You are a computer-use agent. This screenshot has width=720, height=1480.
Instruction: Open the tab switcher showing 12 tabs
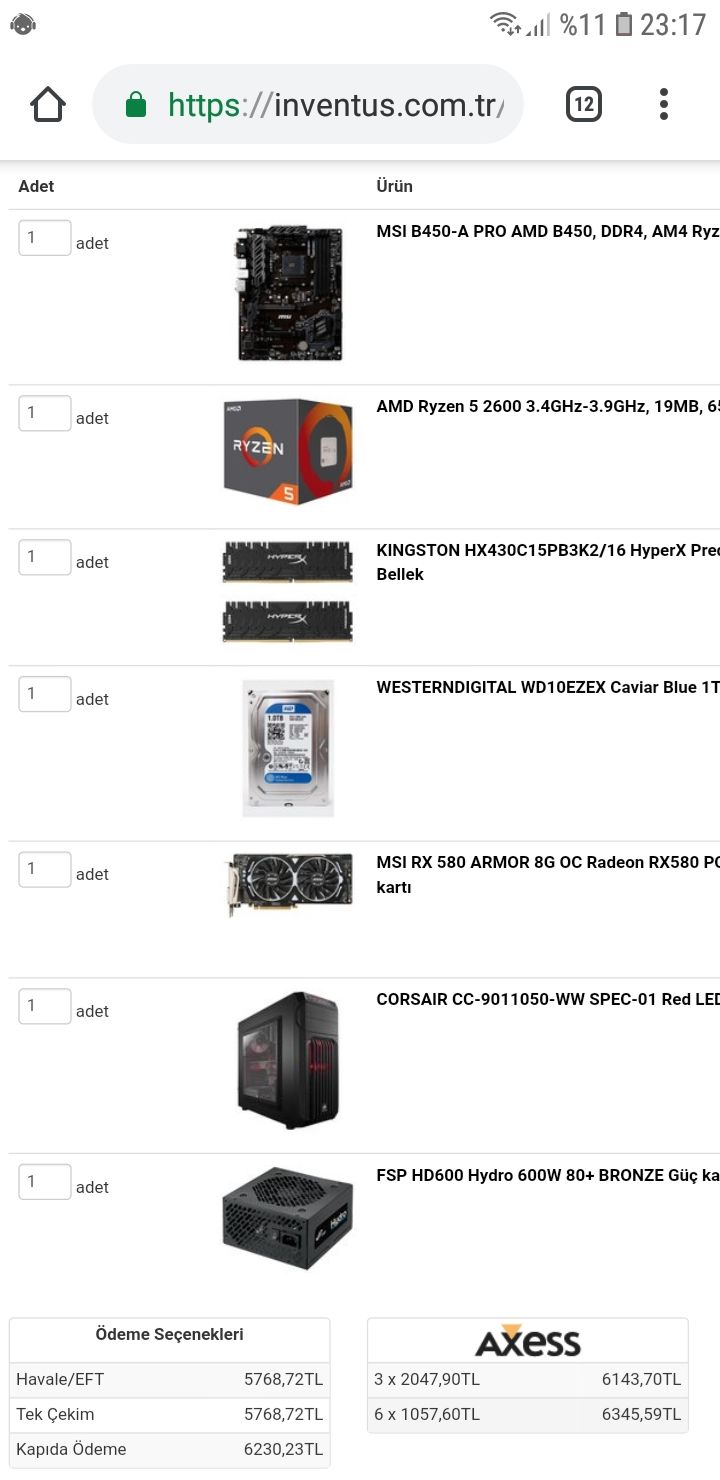click(x=584, y=104)
